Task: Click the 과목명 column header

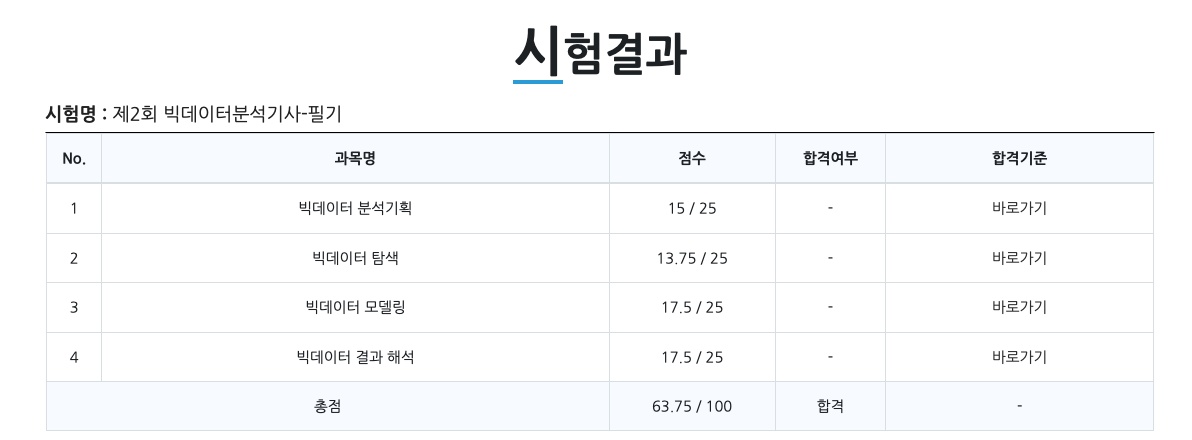Action: [x=355, y=158]
